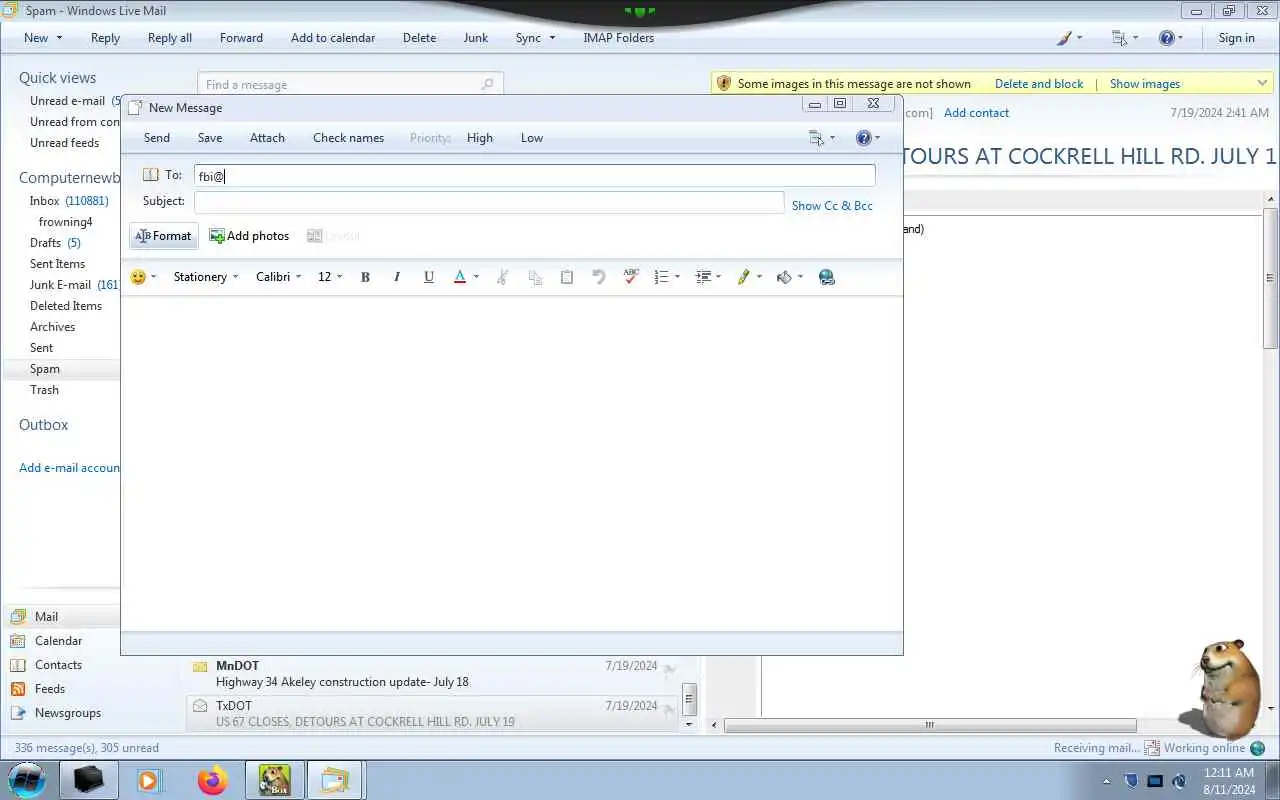Expand the images warning bar chevron
Image resolution: width=1280 pixels, height=800 pixels.
pos(1262,83)
